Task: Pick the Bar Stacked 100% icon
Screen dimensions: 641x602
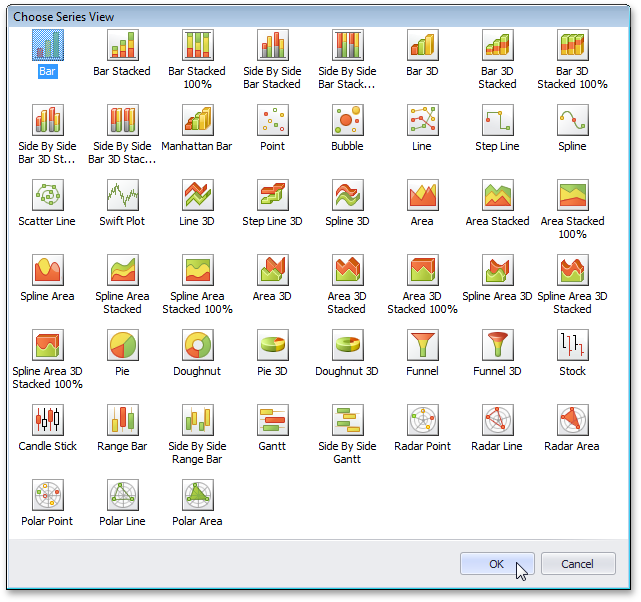Action: point(198,45)
